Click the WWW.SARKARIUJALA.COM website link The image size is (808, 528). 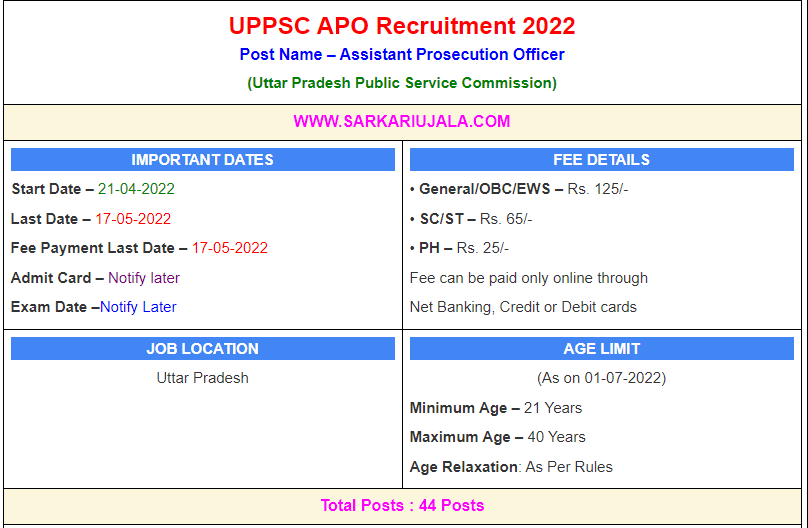tap(402, 122)
